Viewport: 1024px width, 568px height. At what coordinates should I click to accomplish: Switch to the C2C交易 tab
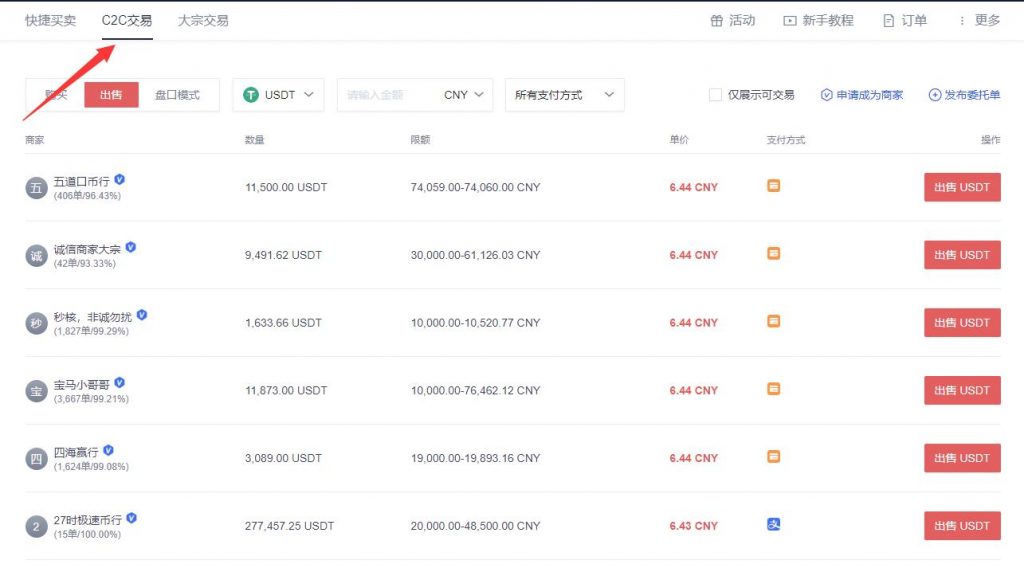[x=127, y=20]
